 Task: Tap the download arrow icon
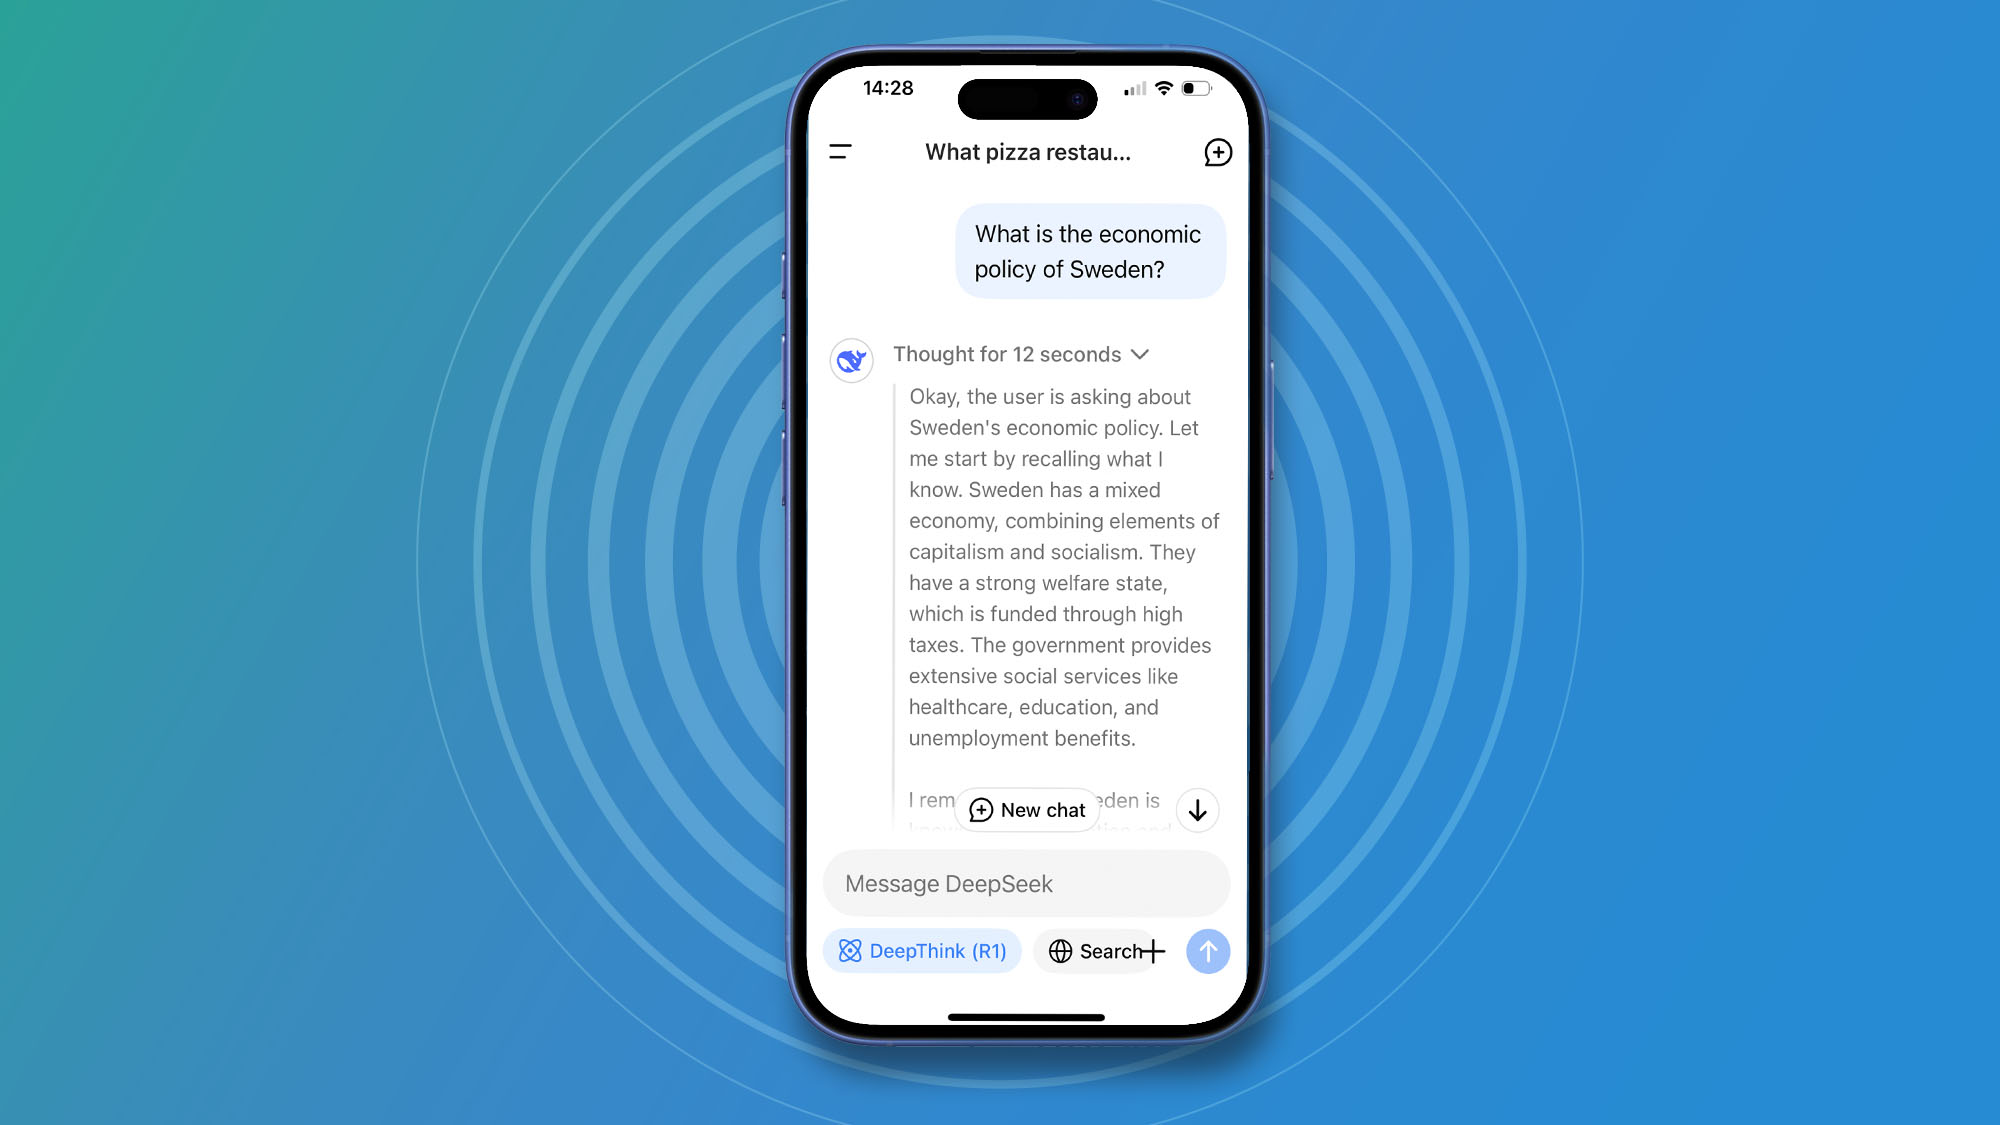1198,810
